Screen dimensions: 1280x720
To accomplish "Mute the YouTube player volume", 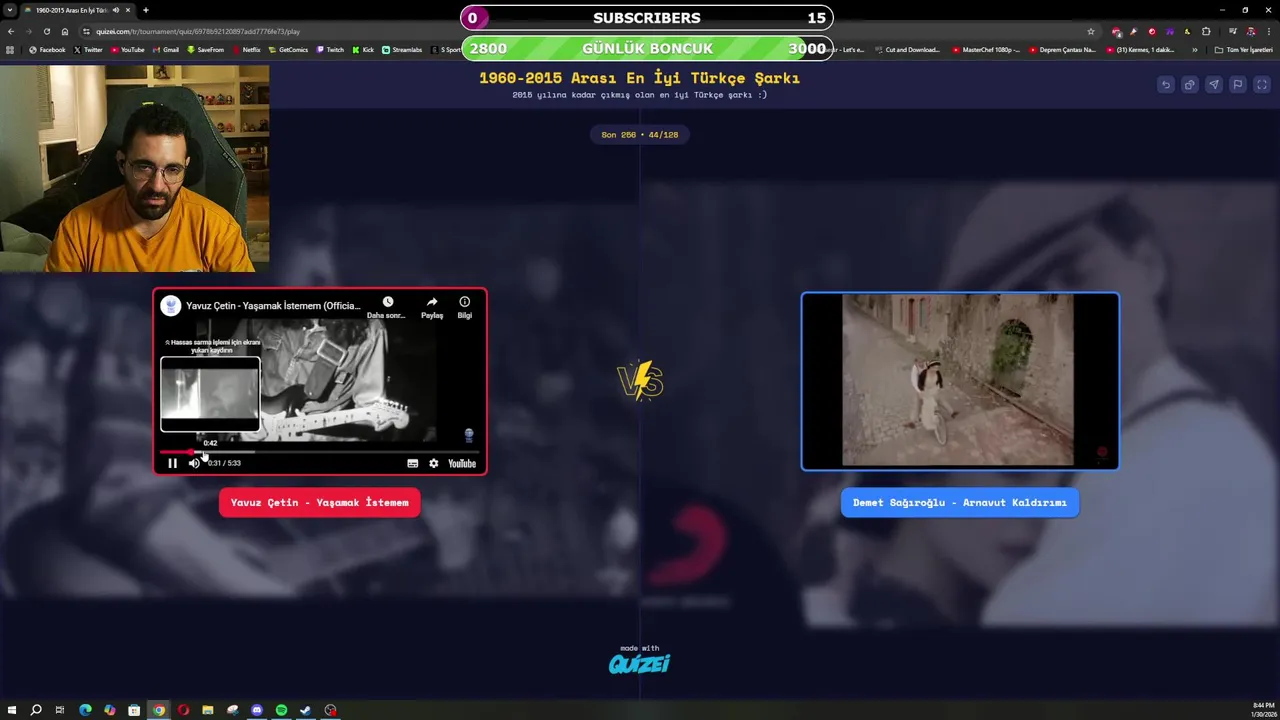I will pyautogui.click(x=194, y=463).
